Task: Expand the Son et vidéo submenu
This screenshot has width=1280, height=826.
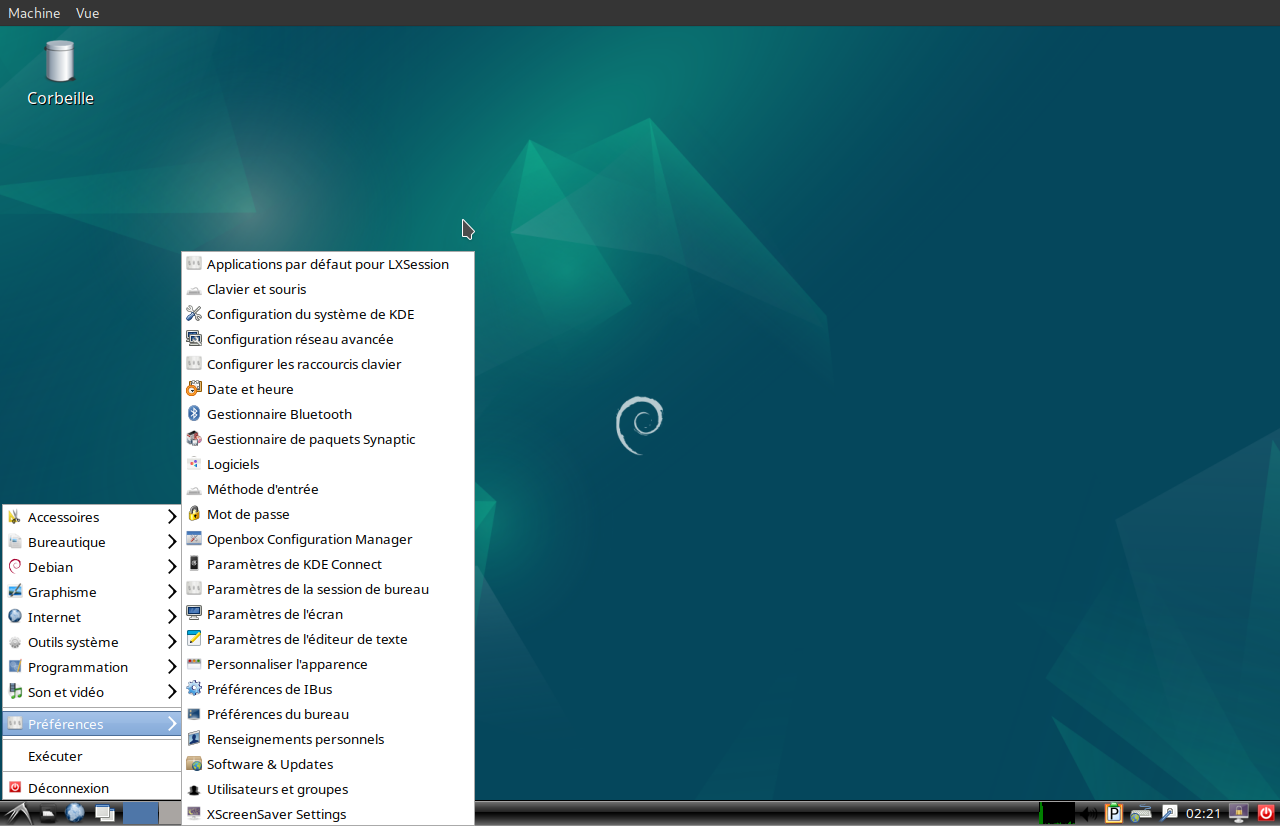Action: [x=92, y=692]
